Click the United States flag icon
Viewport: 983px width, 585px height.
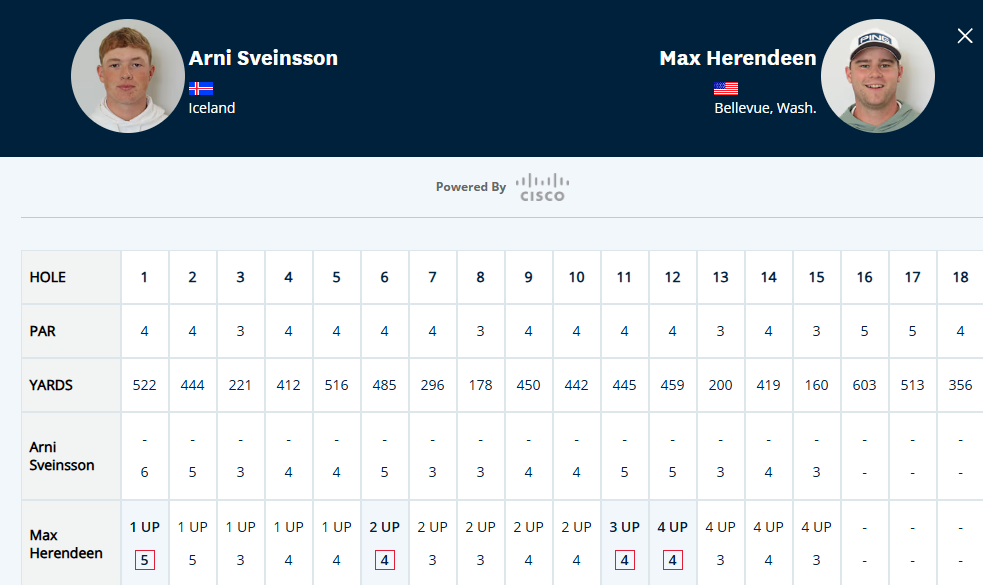[725, 88]
